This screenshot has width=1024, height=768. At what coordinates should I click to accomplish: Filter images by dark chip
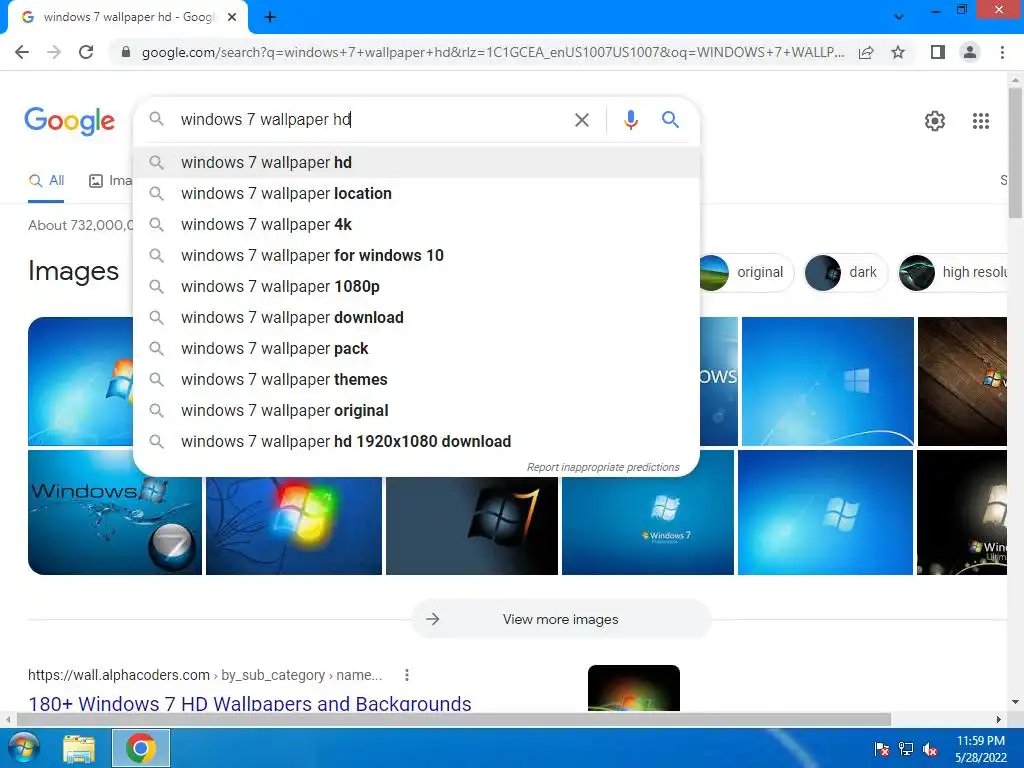pos(846,272)
